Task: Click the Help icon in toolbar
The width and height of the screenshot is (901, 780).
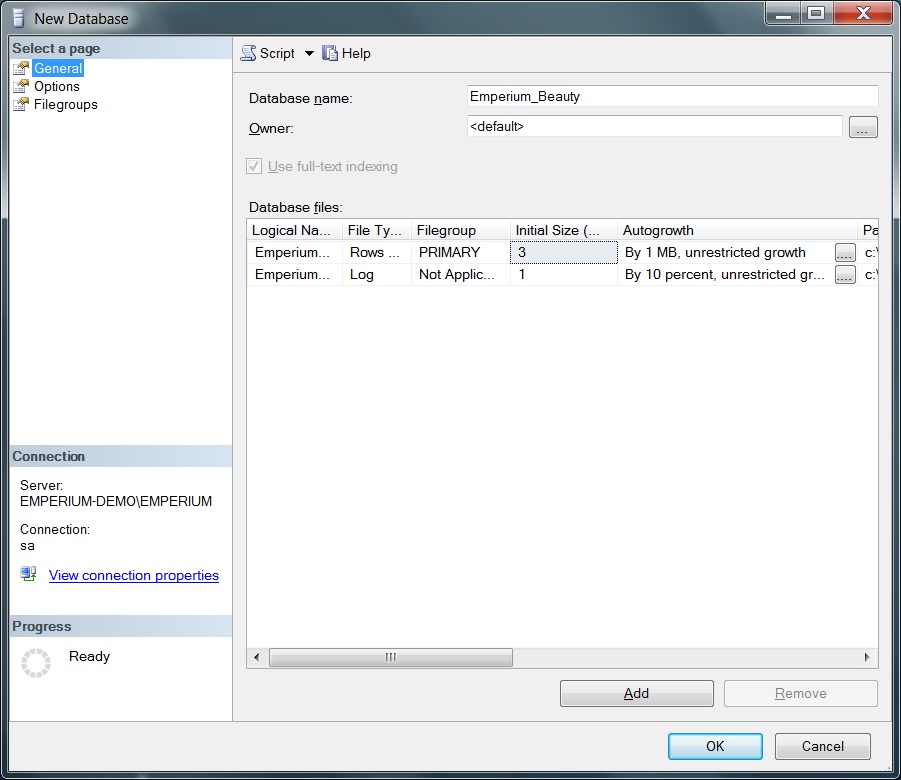Action: point(331,54)
